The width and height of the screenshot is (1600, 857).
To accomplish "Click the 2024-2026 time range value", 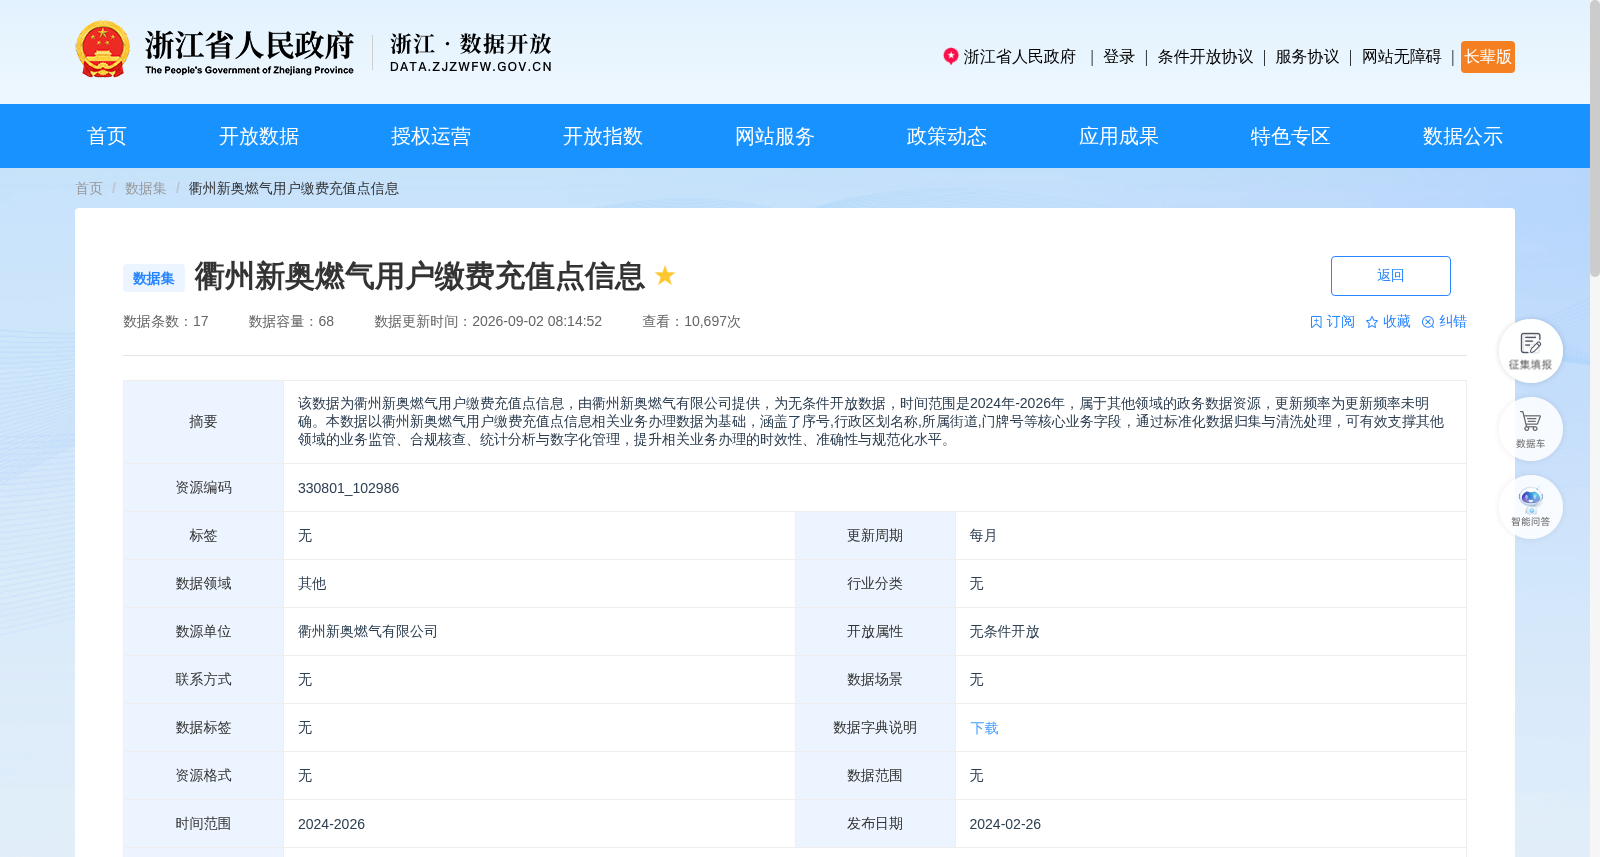I will (331, 824).
